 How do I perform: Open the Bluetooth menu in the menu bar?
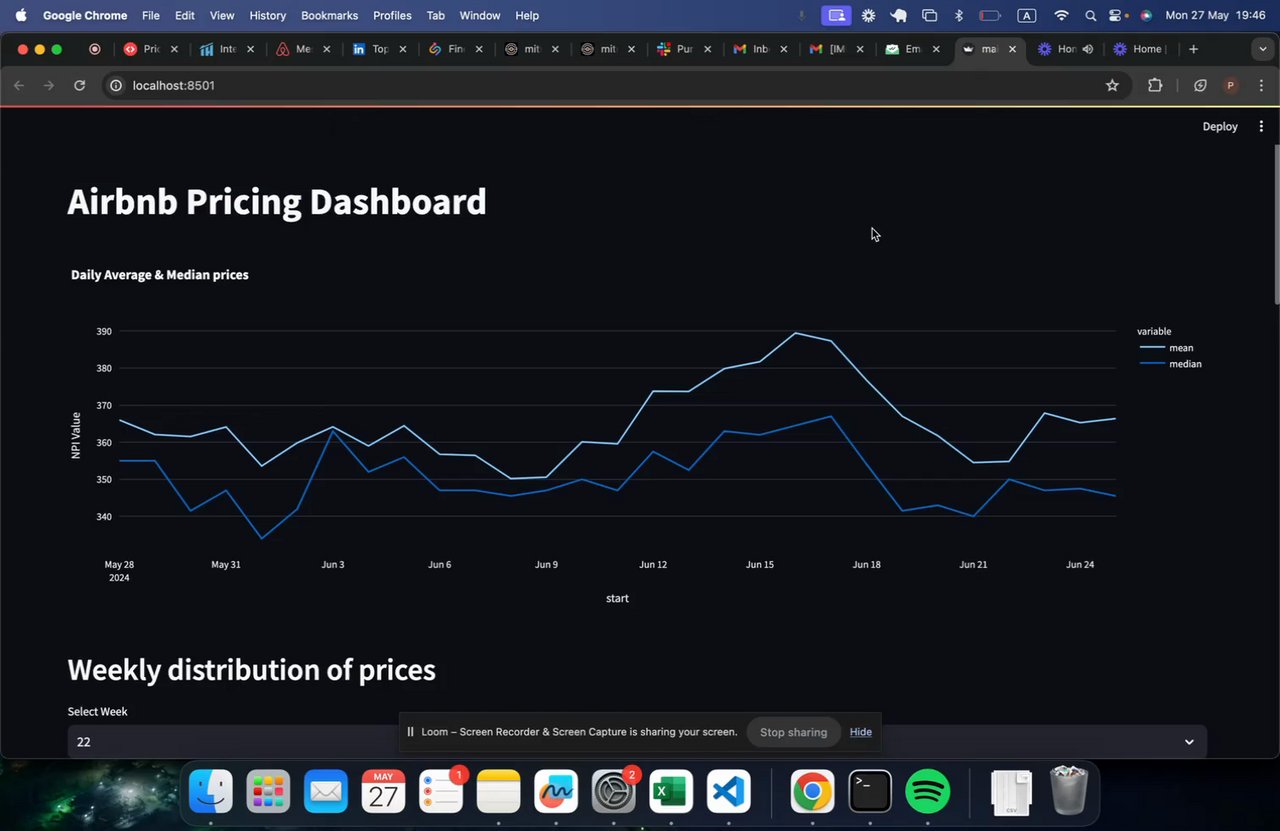pyautogui.click(x=959, y=16)
